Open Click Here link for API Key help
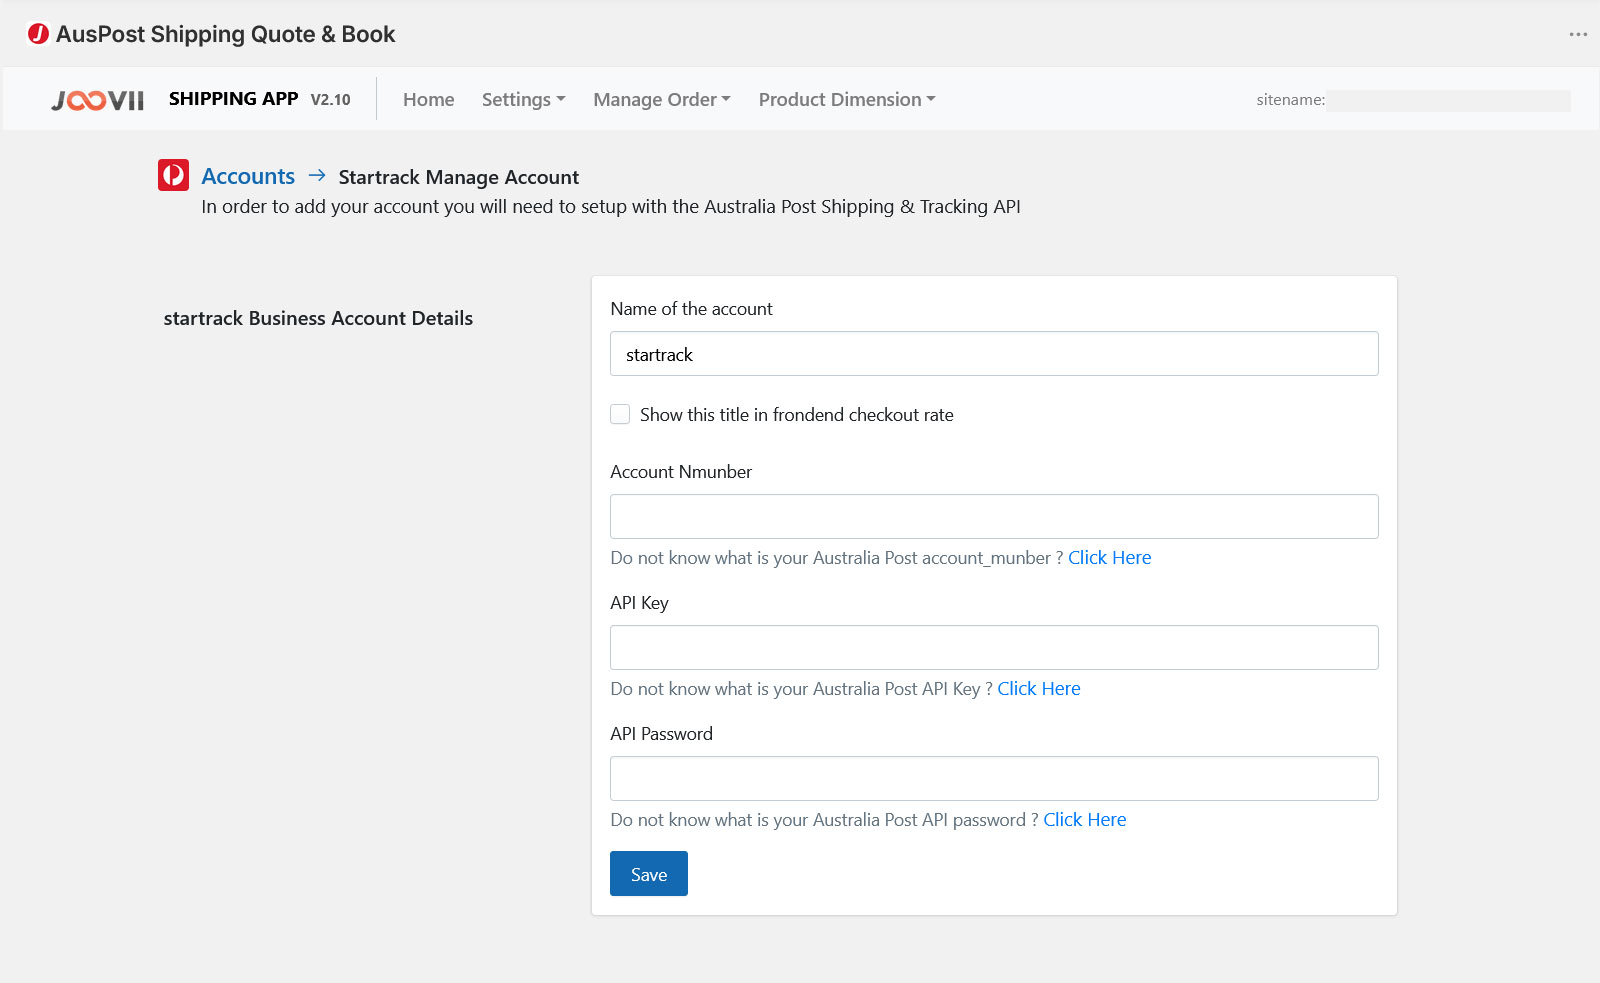 click(1038, 689)
